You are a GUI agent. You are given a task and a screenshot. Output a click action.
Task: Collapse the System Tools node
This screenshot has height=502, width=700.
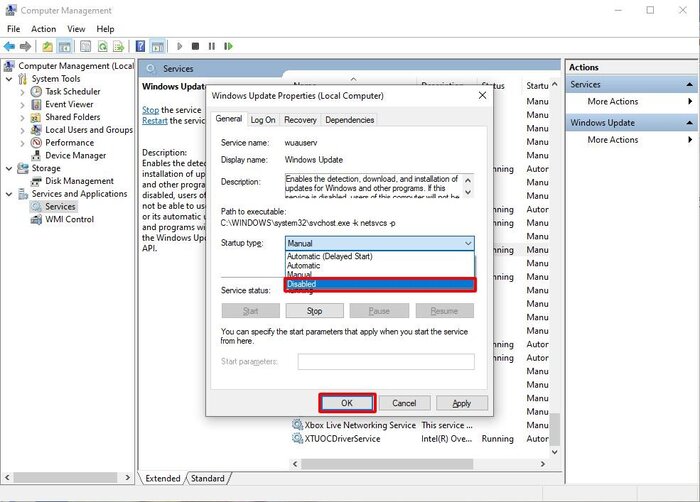[9, 79]
